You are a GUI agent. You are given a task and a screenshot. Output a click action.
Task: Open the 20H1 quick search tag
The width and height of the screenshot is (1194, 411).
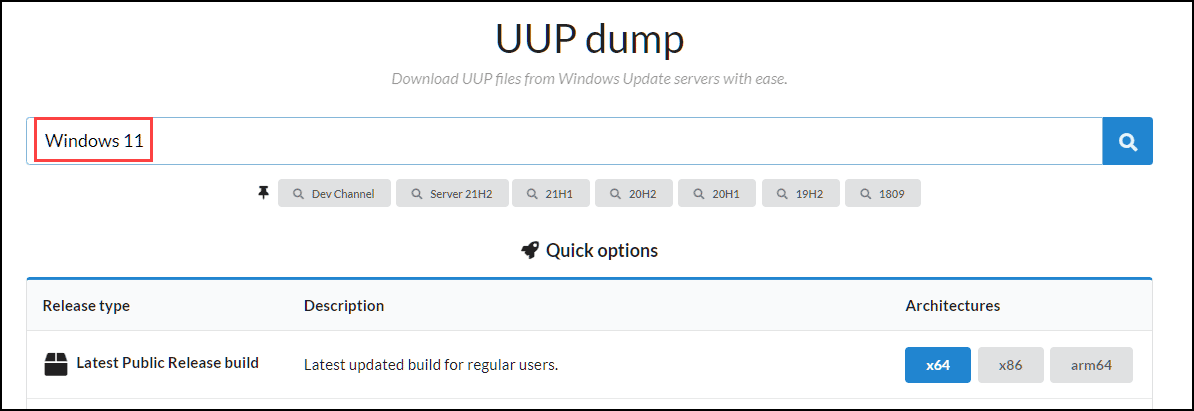(x=717, y=194)
